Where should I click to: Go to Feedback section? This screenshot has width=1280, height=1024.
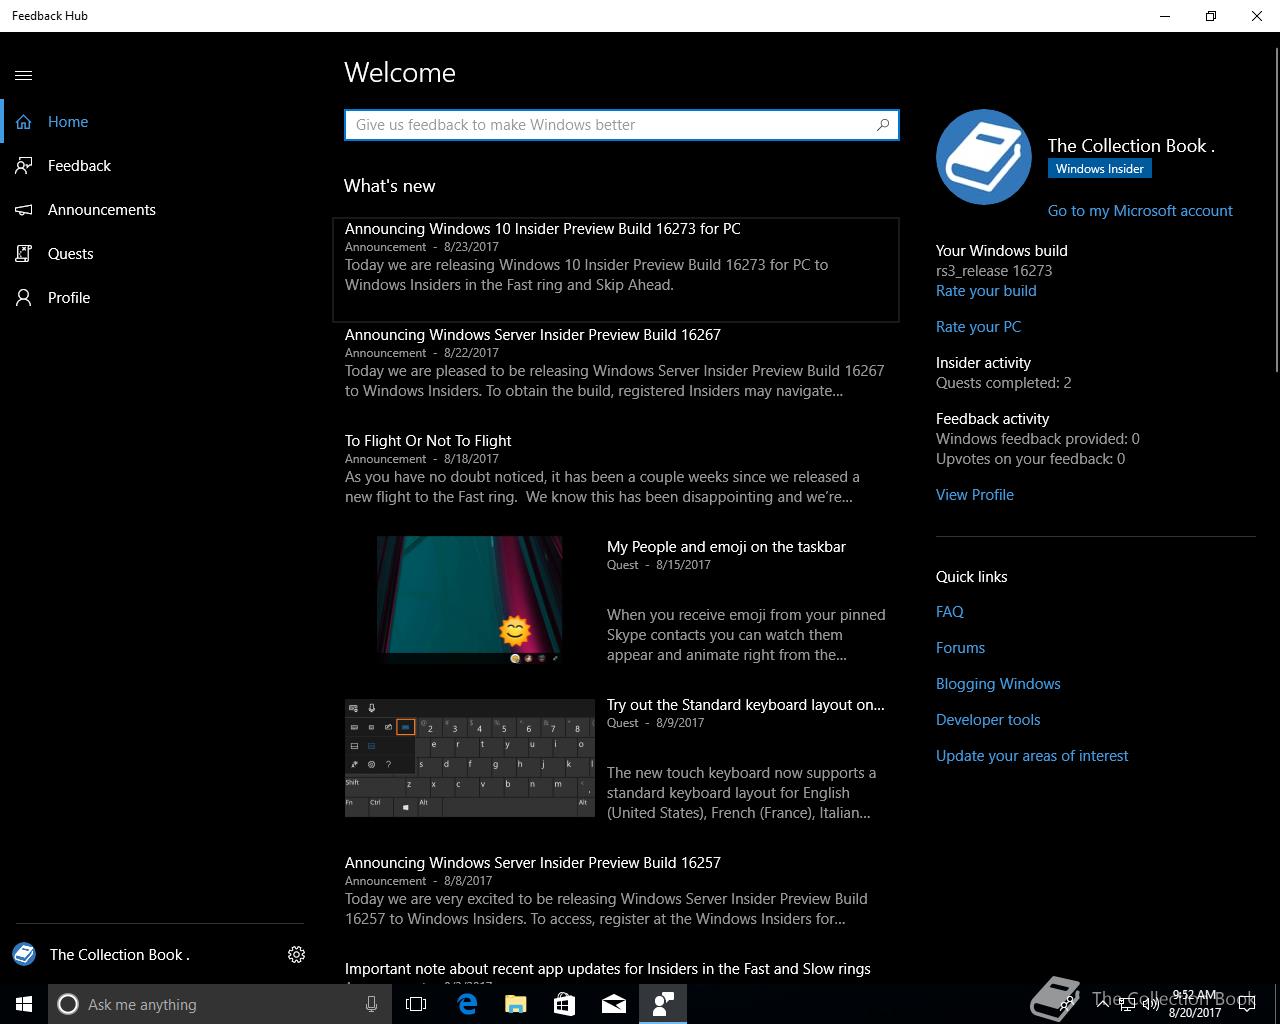click(x=160, y=166)
